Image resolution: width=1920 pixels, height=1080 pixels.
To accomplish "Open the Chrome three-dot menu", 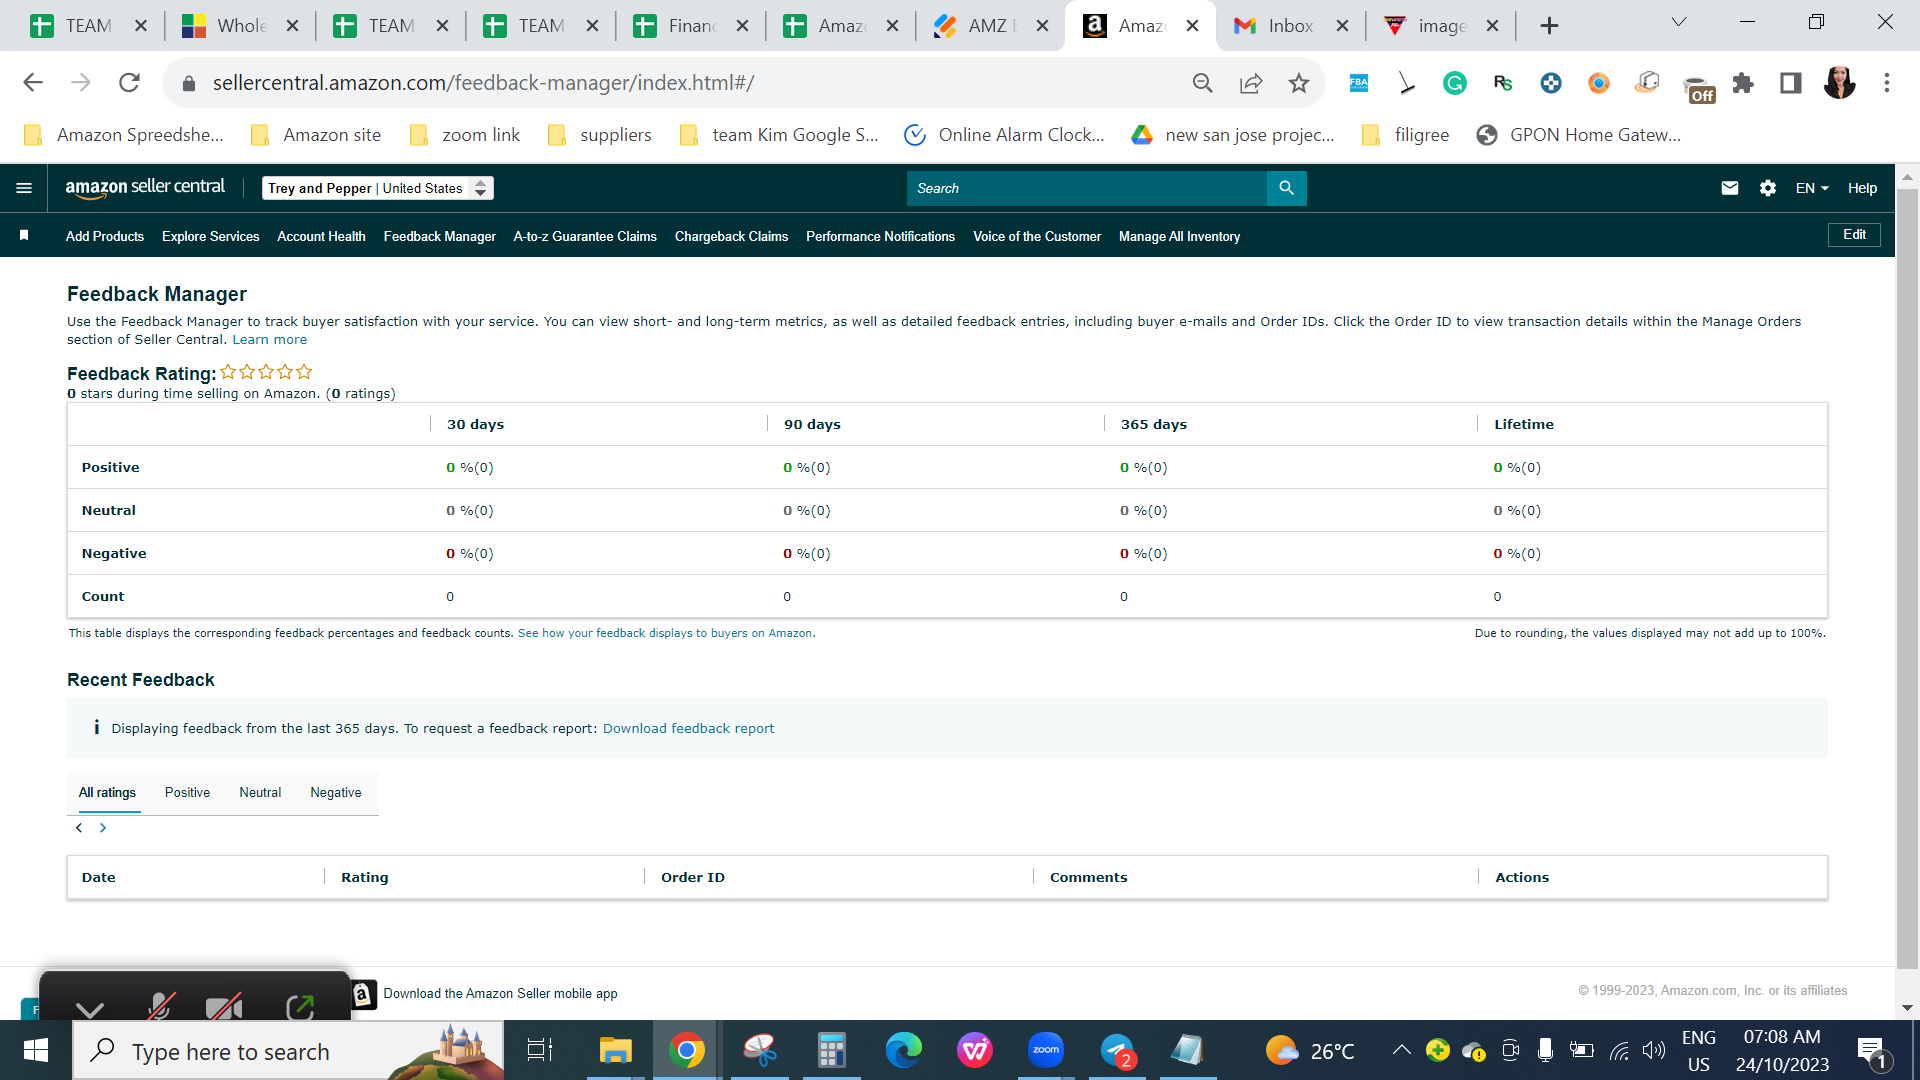I will tap(1887, 83).
